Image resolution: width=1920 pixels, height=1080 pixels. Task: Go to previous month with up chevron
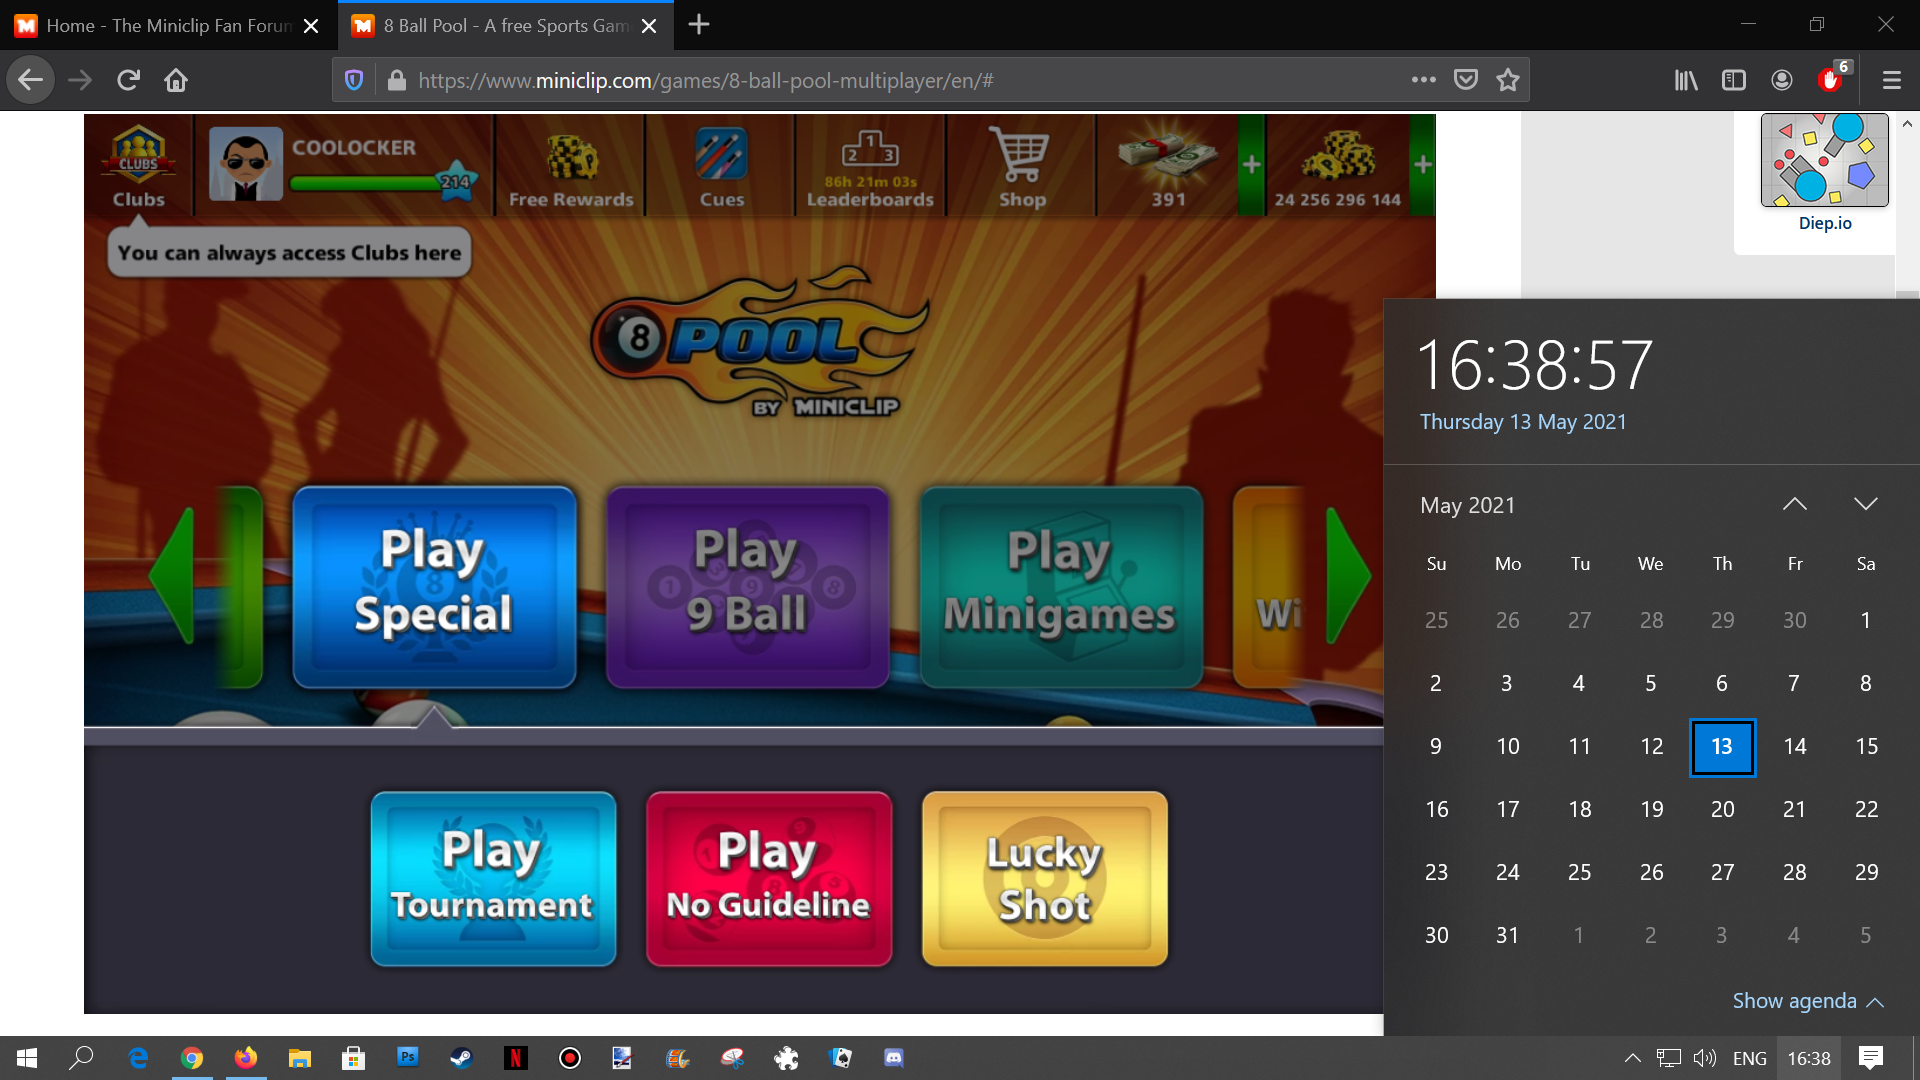(x=1795, y=504)
